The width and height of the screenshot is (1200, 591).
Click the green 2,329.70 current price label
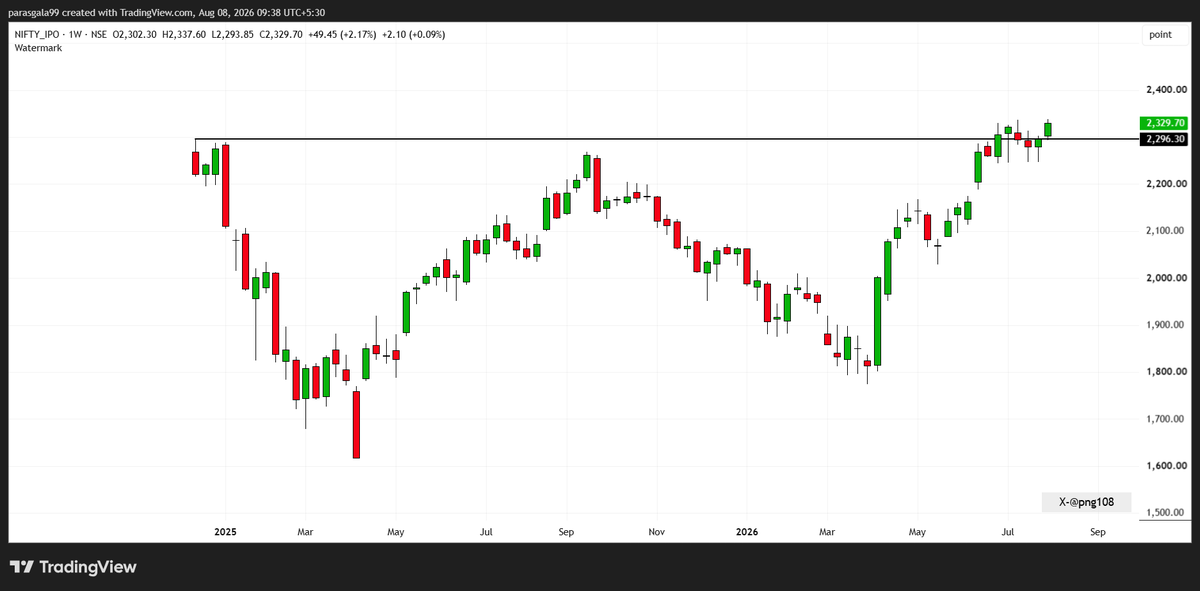tap(1163, 123)
